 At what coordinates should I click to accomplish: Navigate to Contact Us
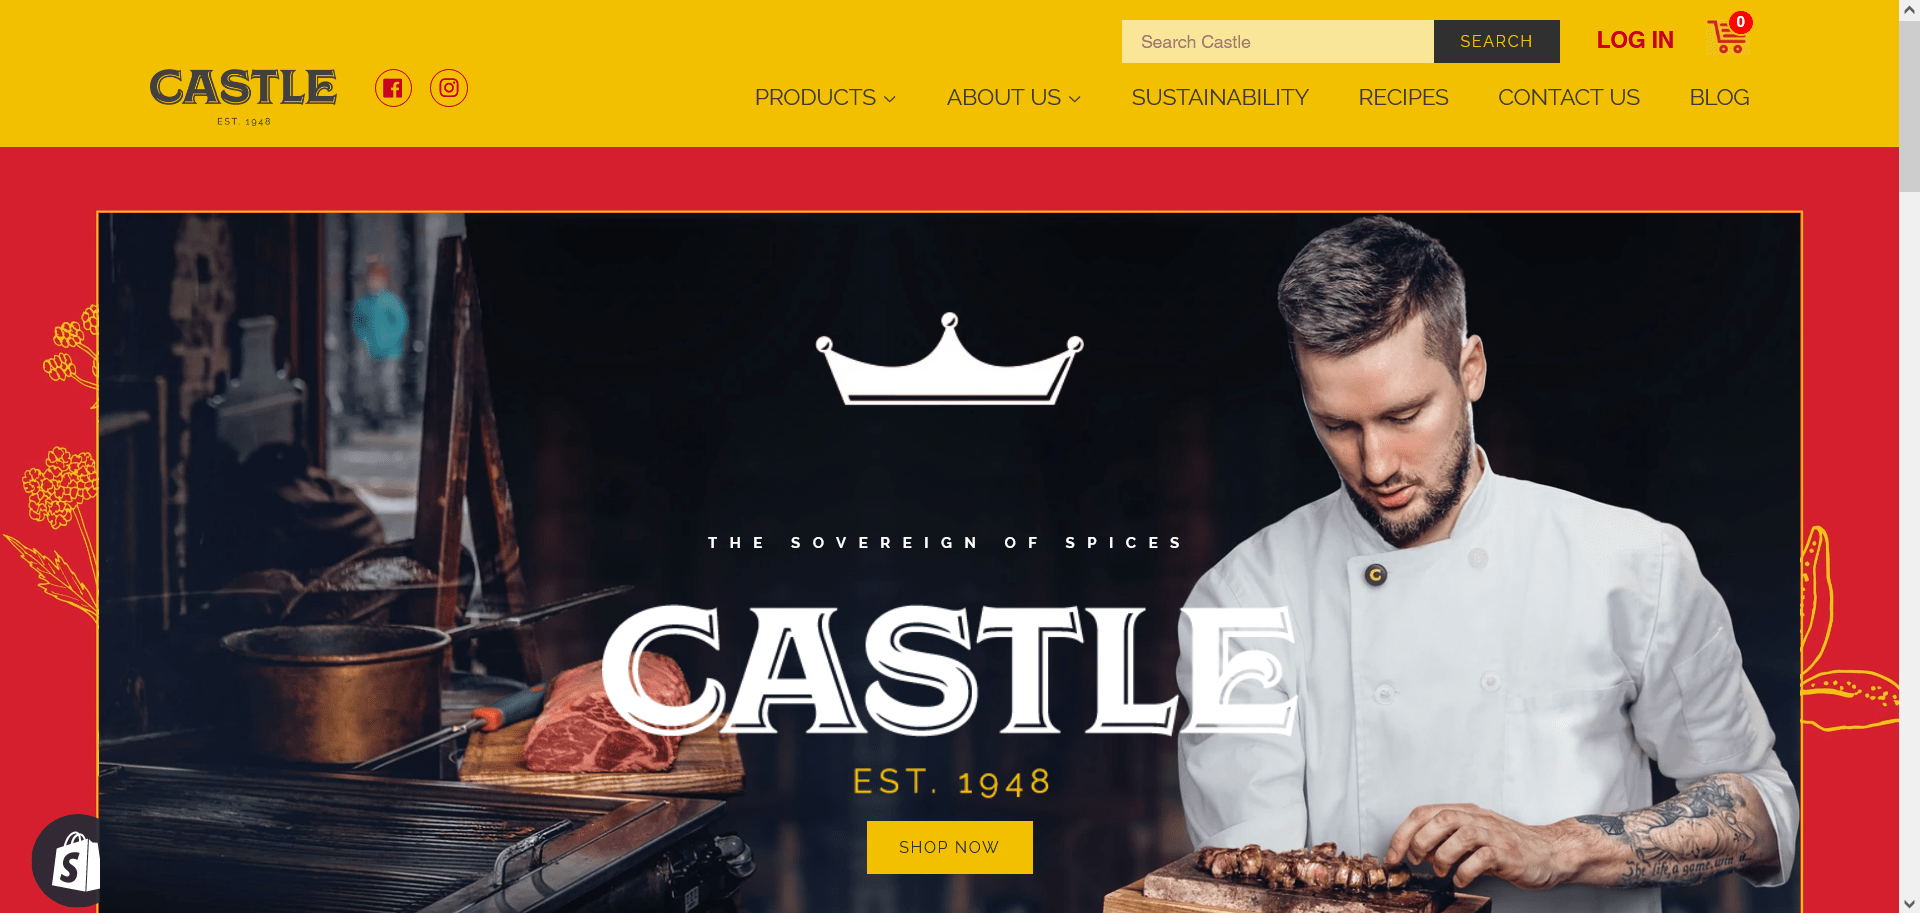[x=1569, y=98]
